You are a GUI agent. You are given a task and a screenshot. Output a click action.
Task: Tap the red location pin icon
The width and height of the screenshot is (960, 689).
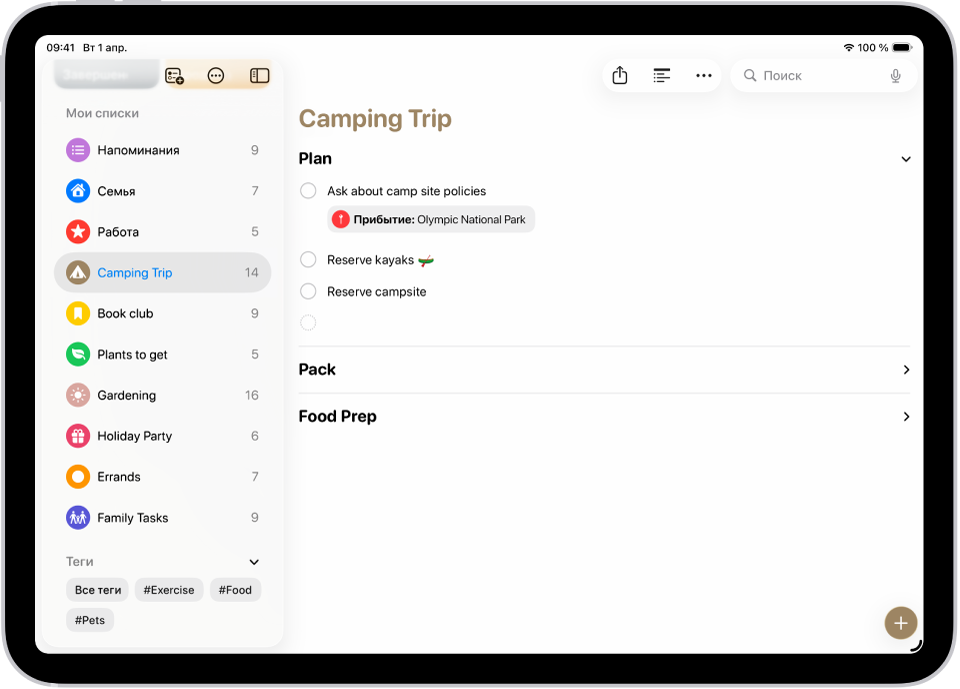click(340, 219)
